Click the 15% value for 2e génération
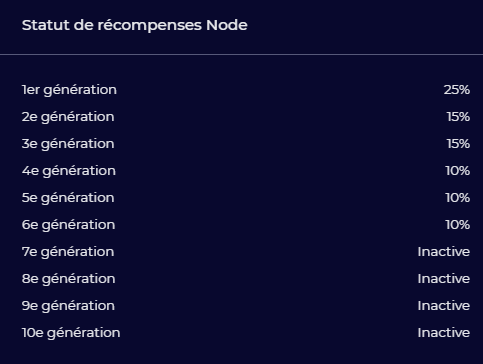The height and width of the screenshot is (364, 483). tap(458, 117)
